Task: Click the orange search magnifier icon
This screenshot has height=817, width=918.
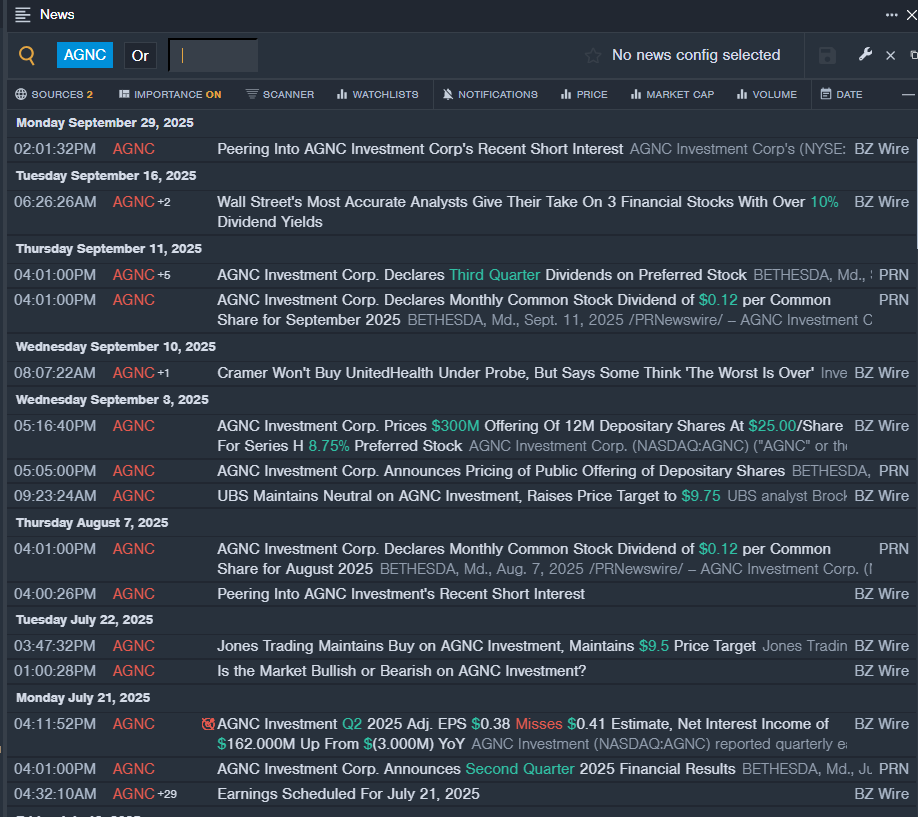Action: [27, 56]
